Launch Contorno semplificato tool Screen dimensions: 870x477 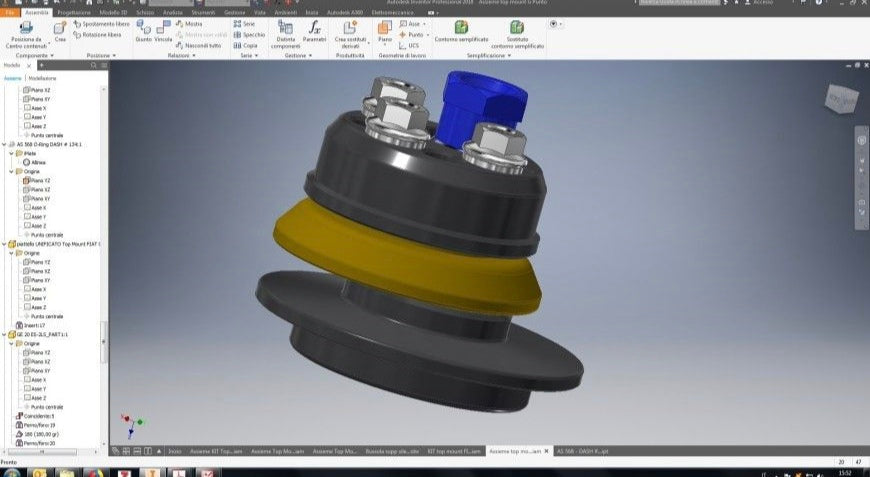(x=461, y=31)
